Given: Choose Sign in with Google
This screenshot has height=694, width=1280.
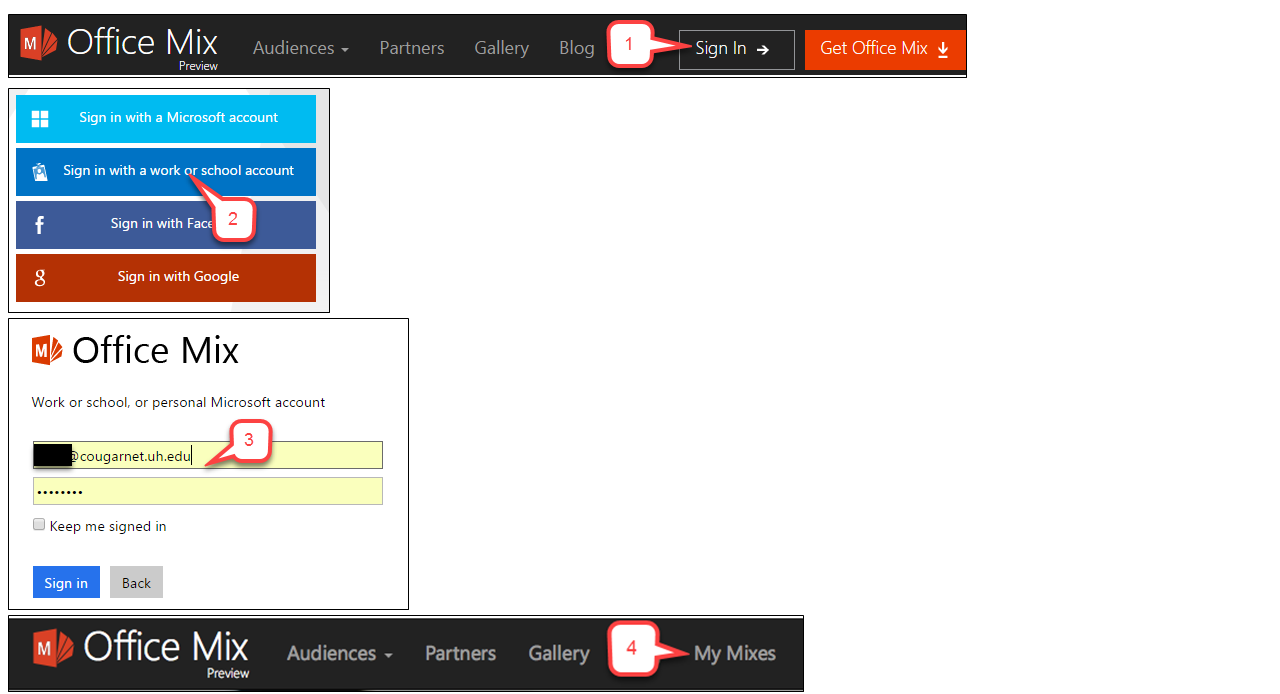Looking at the screenshot, I should pos(166,277).
